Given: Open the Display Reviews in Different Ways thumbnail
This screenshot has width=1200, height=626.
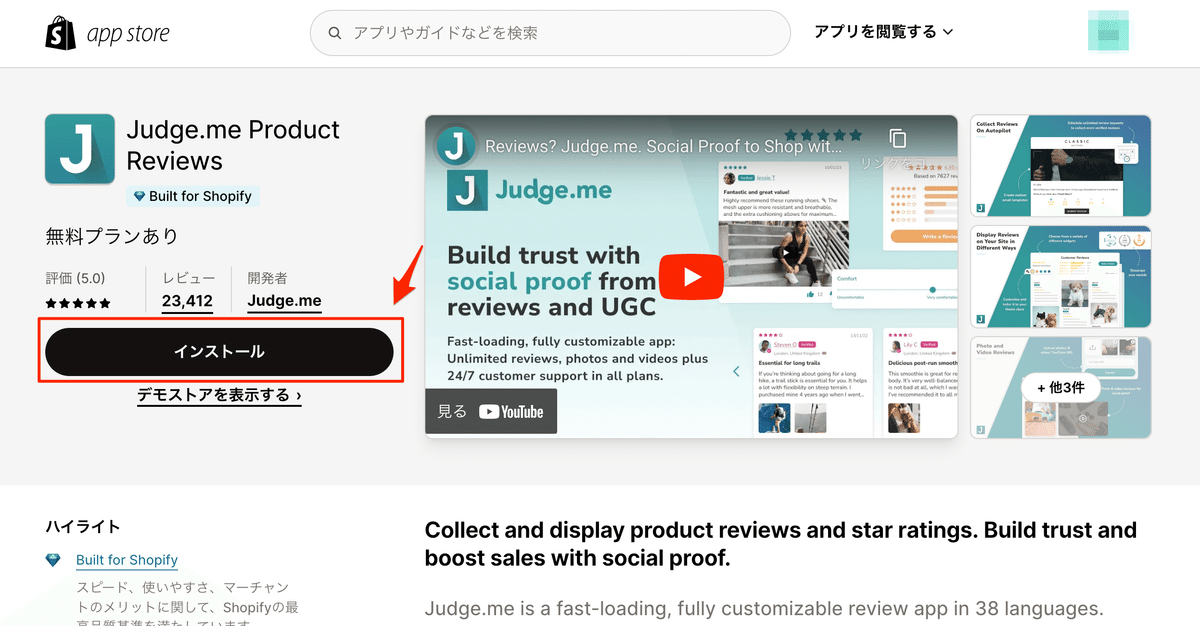Looking at the screenshot, I should tap(1061, 277).
